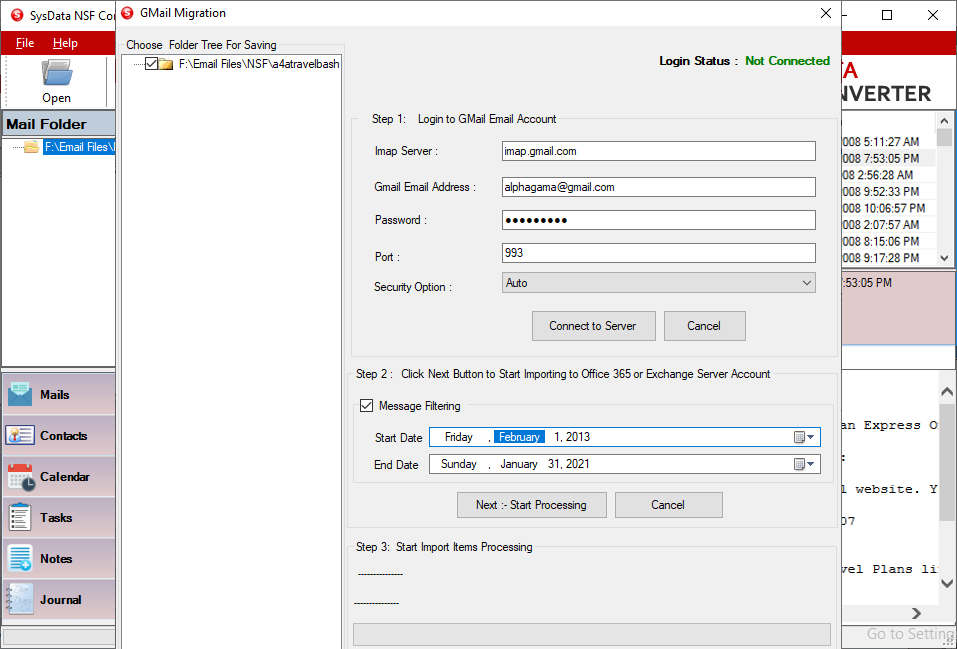Toggle the Message Filtering checkbox
The height and width of the screenshot is (649, 957).
click(366, 405)
